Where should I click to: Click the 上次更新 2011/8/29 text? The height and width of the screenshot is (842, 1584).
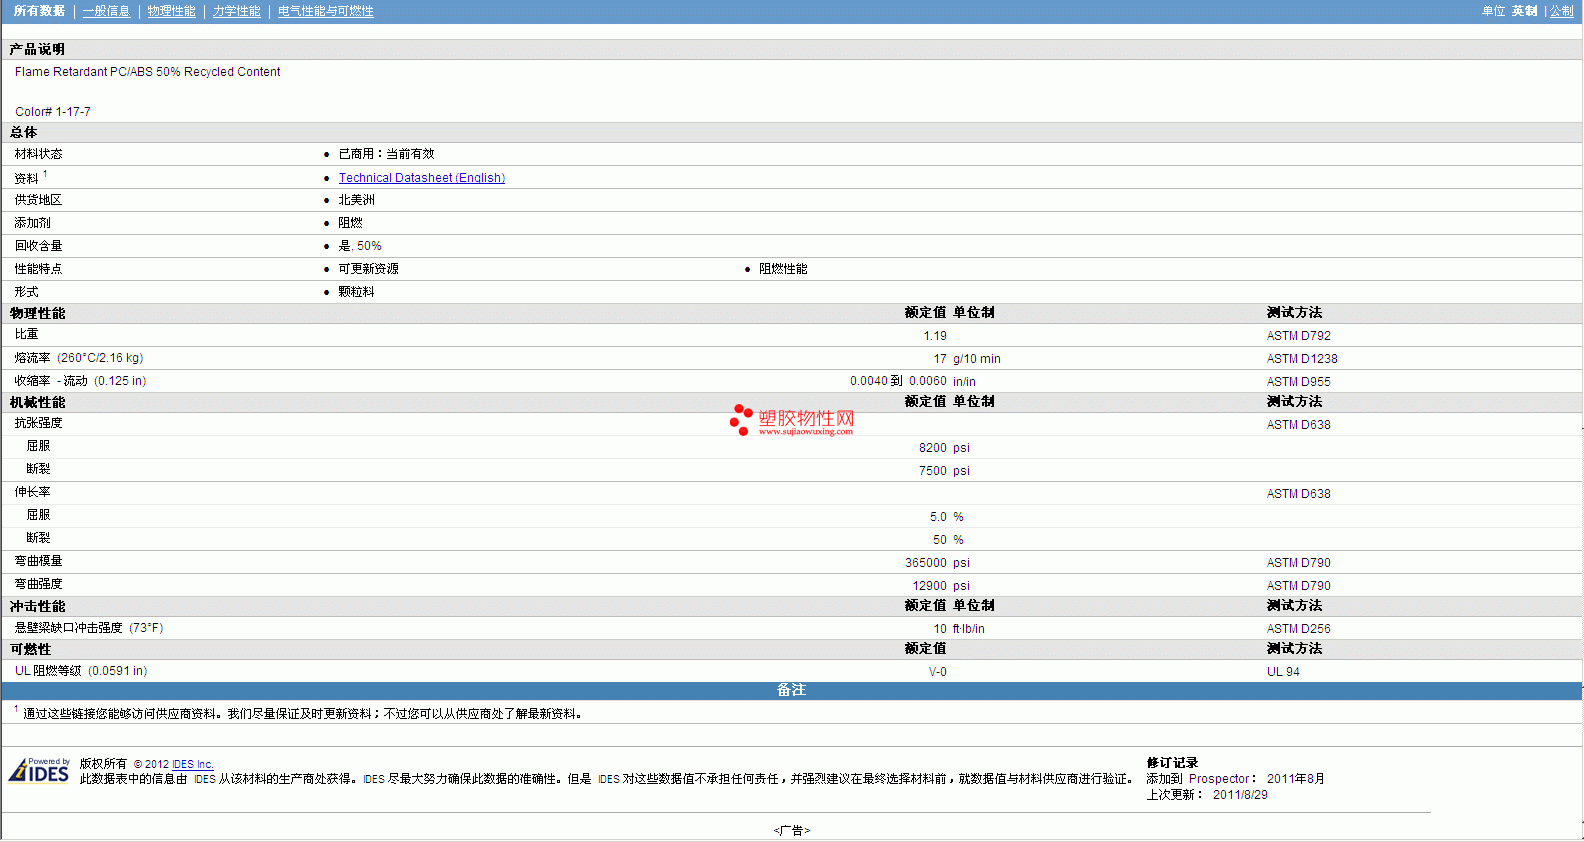click(1207, 795)
